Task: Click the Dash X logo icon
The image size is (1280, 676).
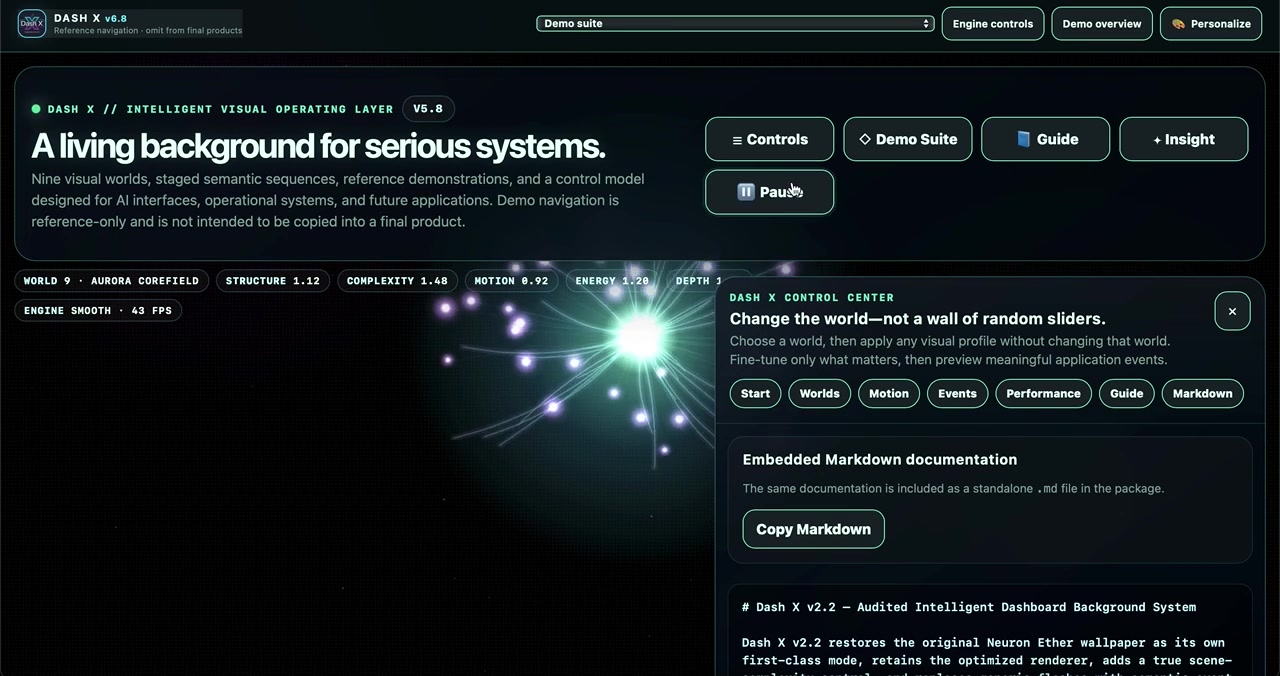Action: tap(32, 23)
